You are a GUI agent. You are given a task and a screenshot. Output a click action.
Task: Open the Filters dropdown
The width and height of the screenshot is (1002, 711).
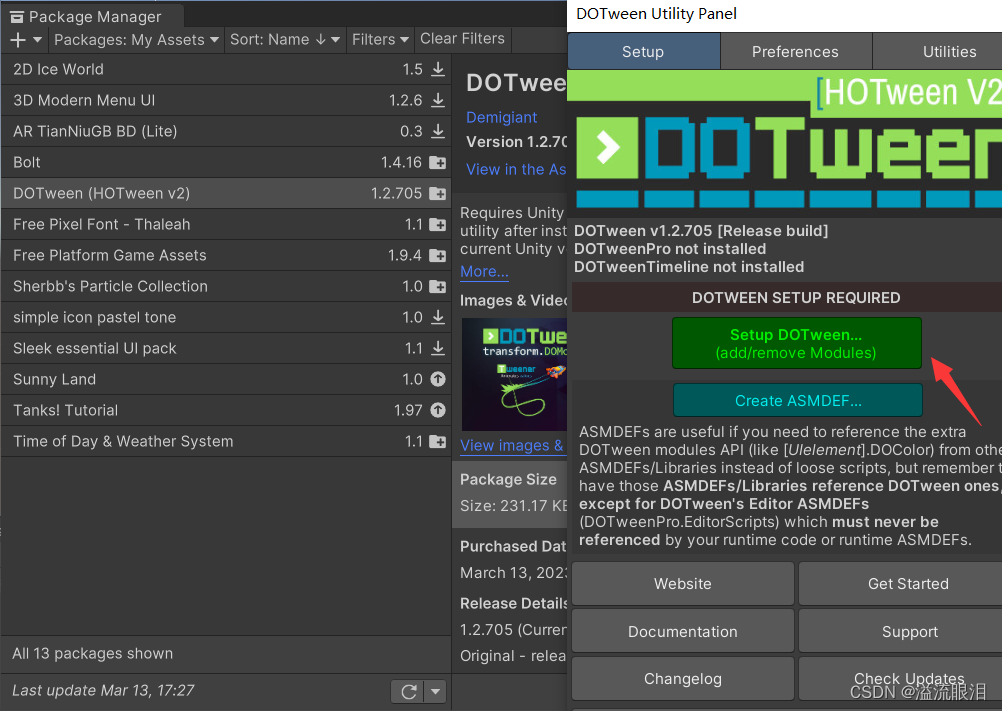pyautogui.click(x=380, y=40)
